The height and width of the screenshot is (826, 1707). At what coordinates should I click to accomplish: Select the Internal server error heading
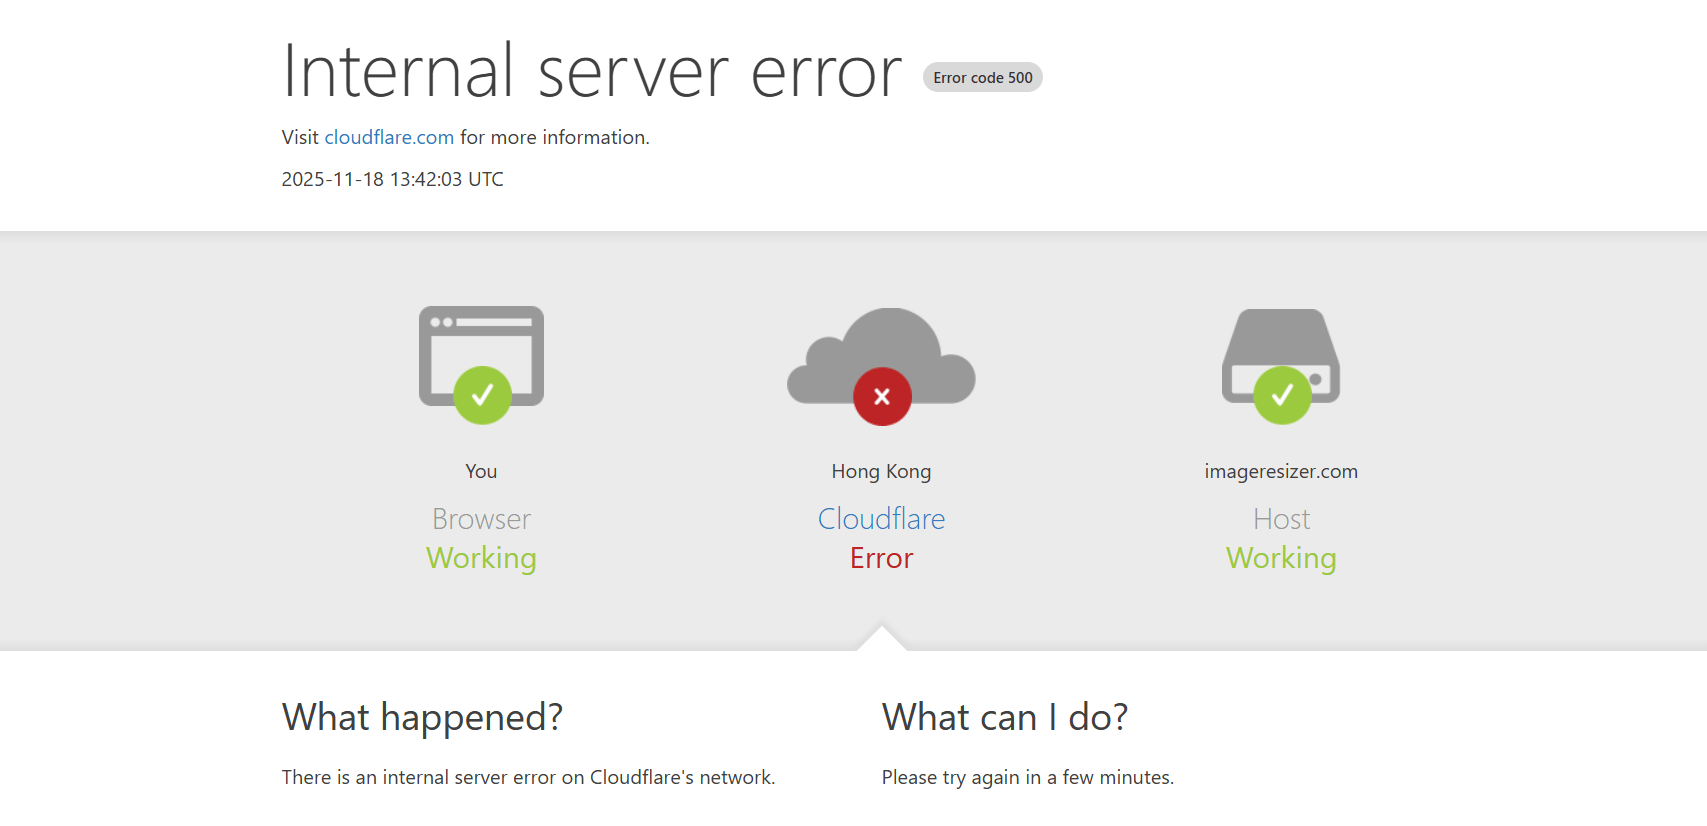click(592, 71)
